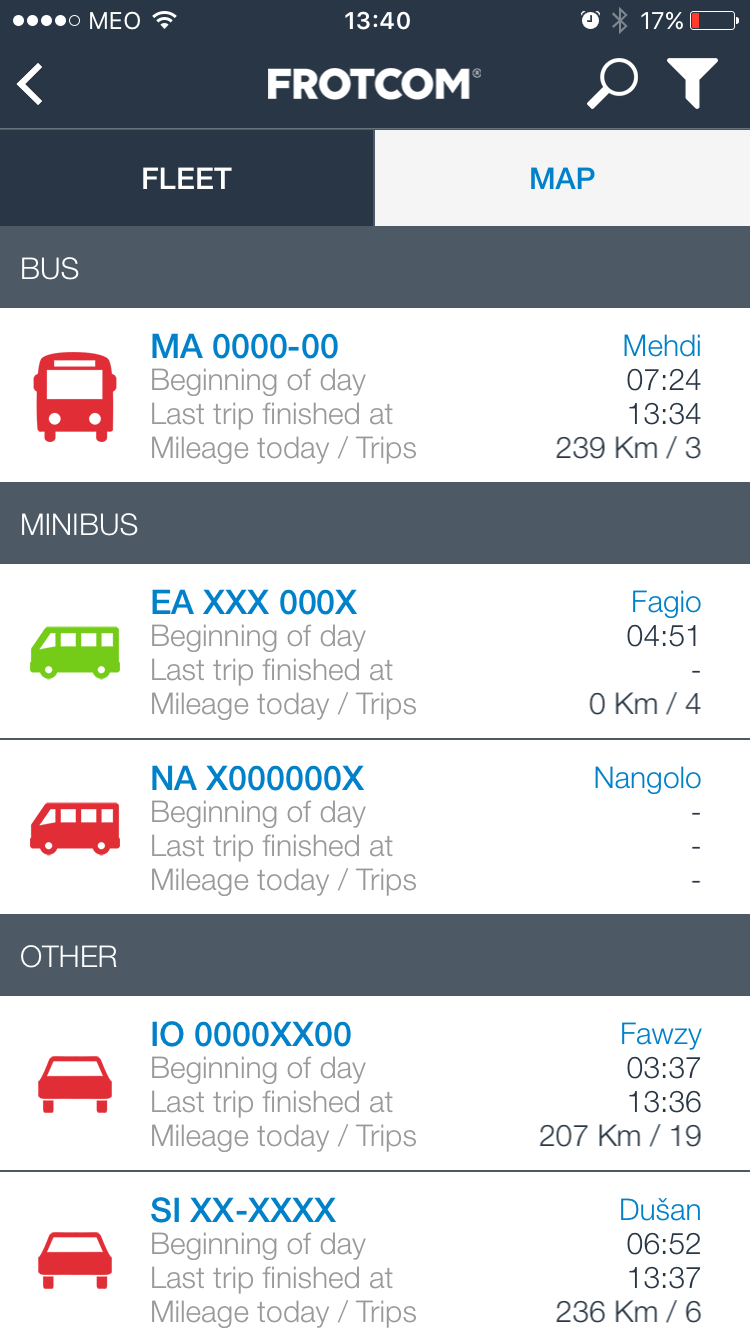Tap the red bus icon for MA 0000-00
This screenshot has height=1334, width=750.
coord(75,396)
